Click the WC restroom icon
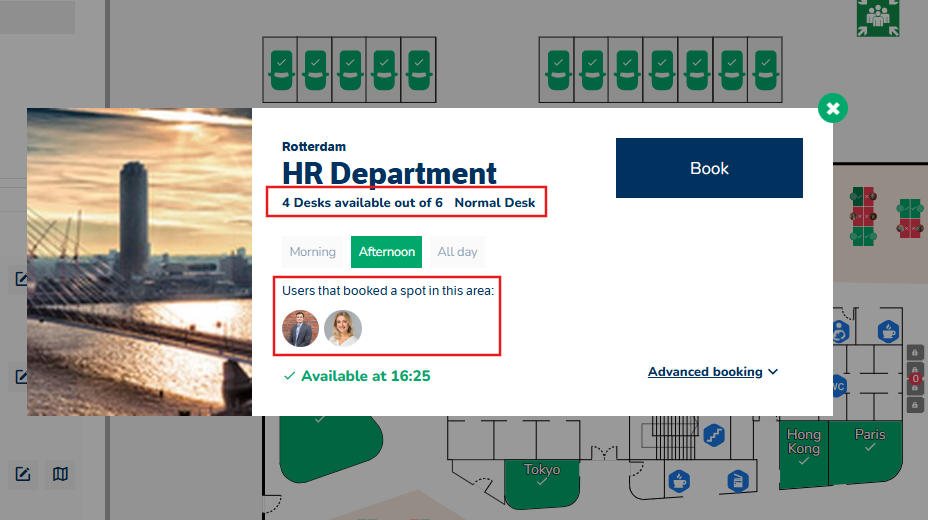 pyautogui.click(x=838, y=386)
